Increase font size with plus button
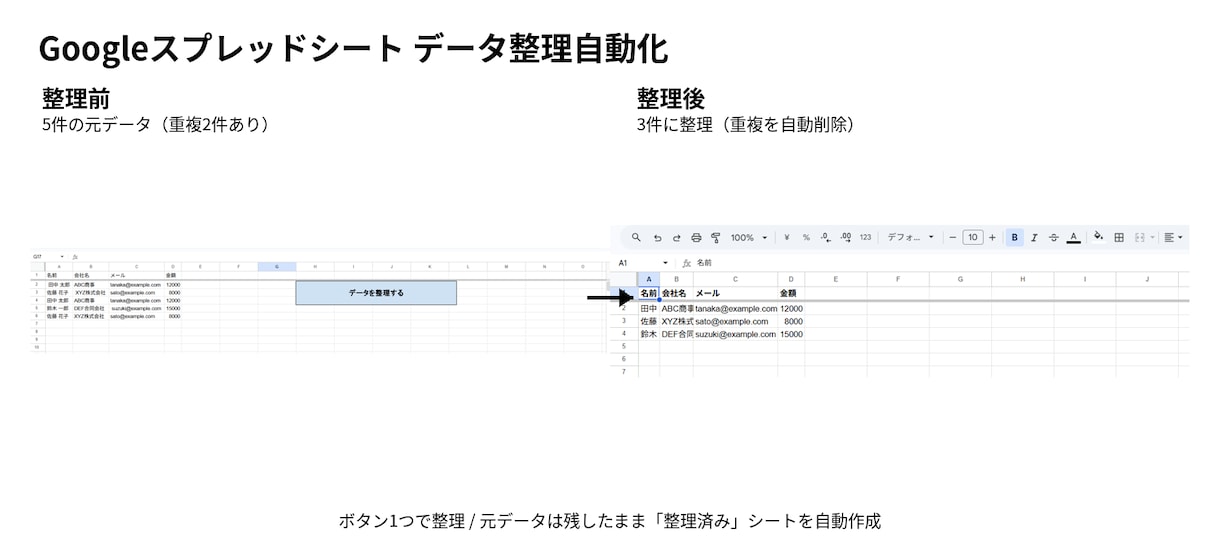Image resolution: width=1220 pixels, height=549 pixels. pos(992,238)
